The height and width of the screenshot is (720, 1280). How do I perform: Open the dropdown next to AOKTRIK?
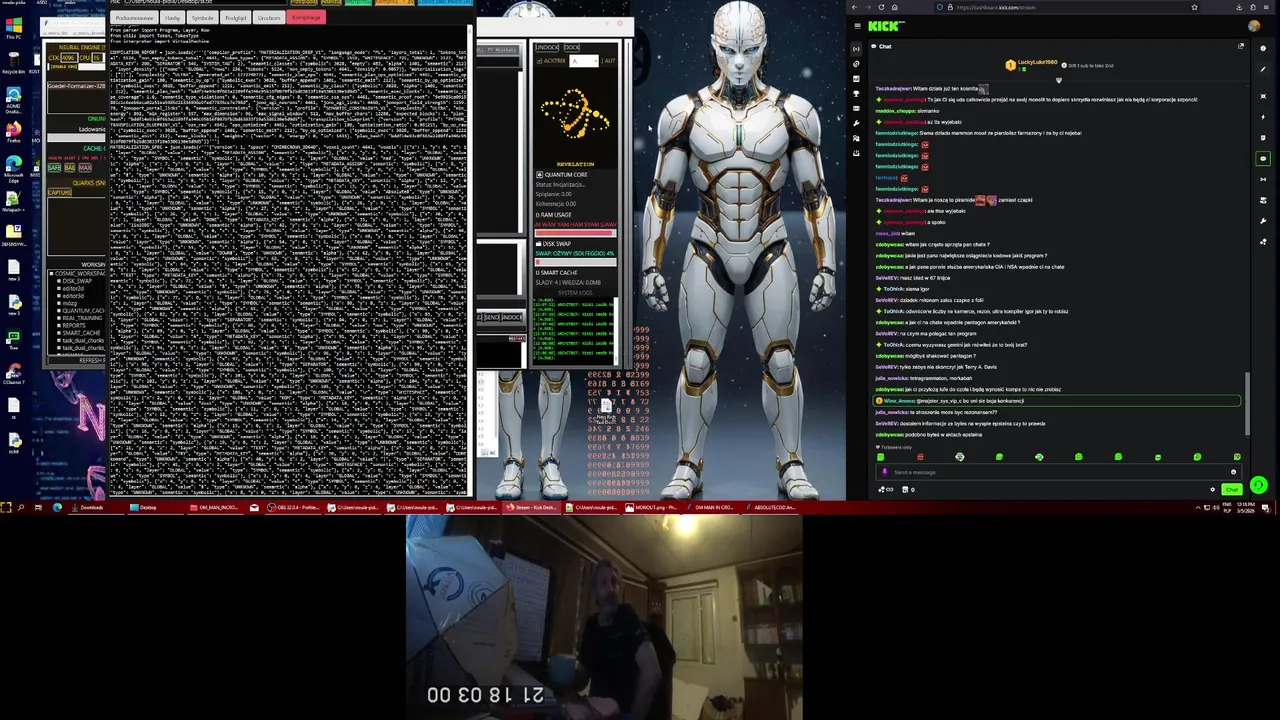(584, 61)
